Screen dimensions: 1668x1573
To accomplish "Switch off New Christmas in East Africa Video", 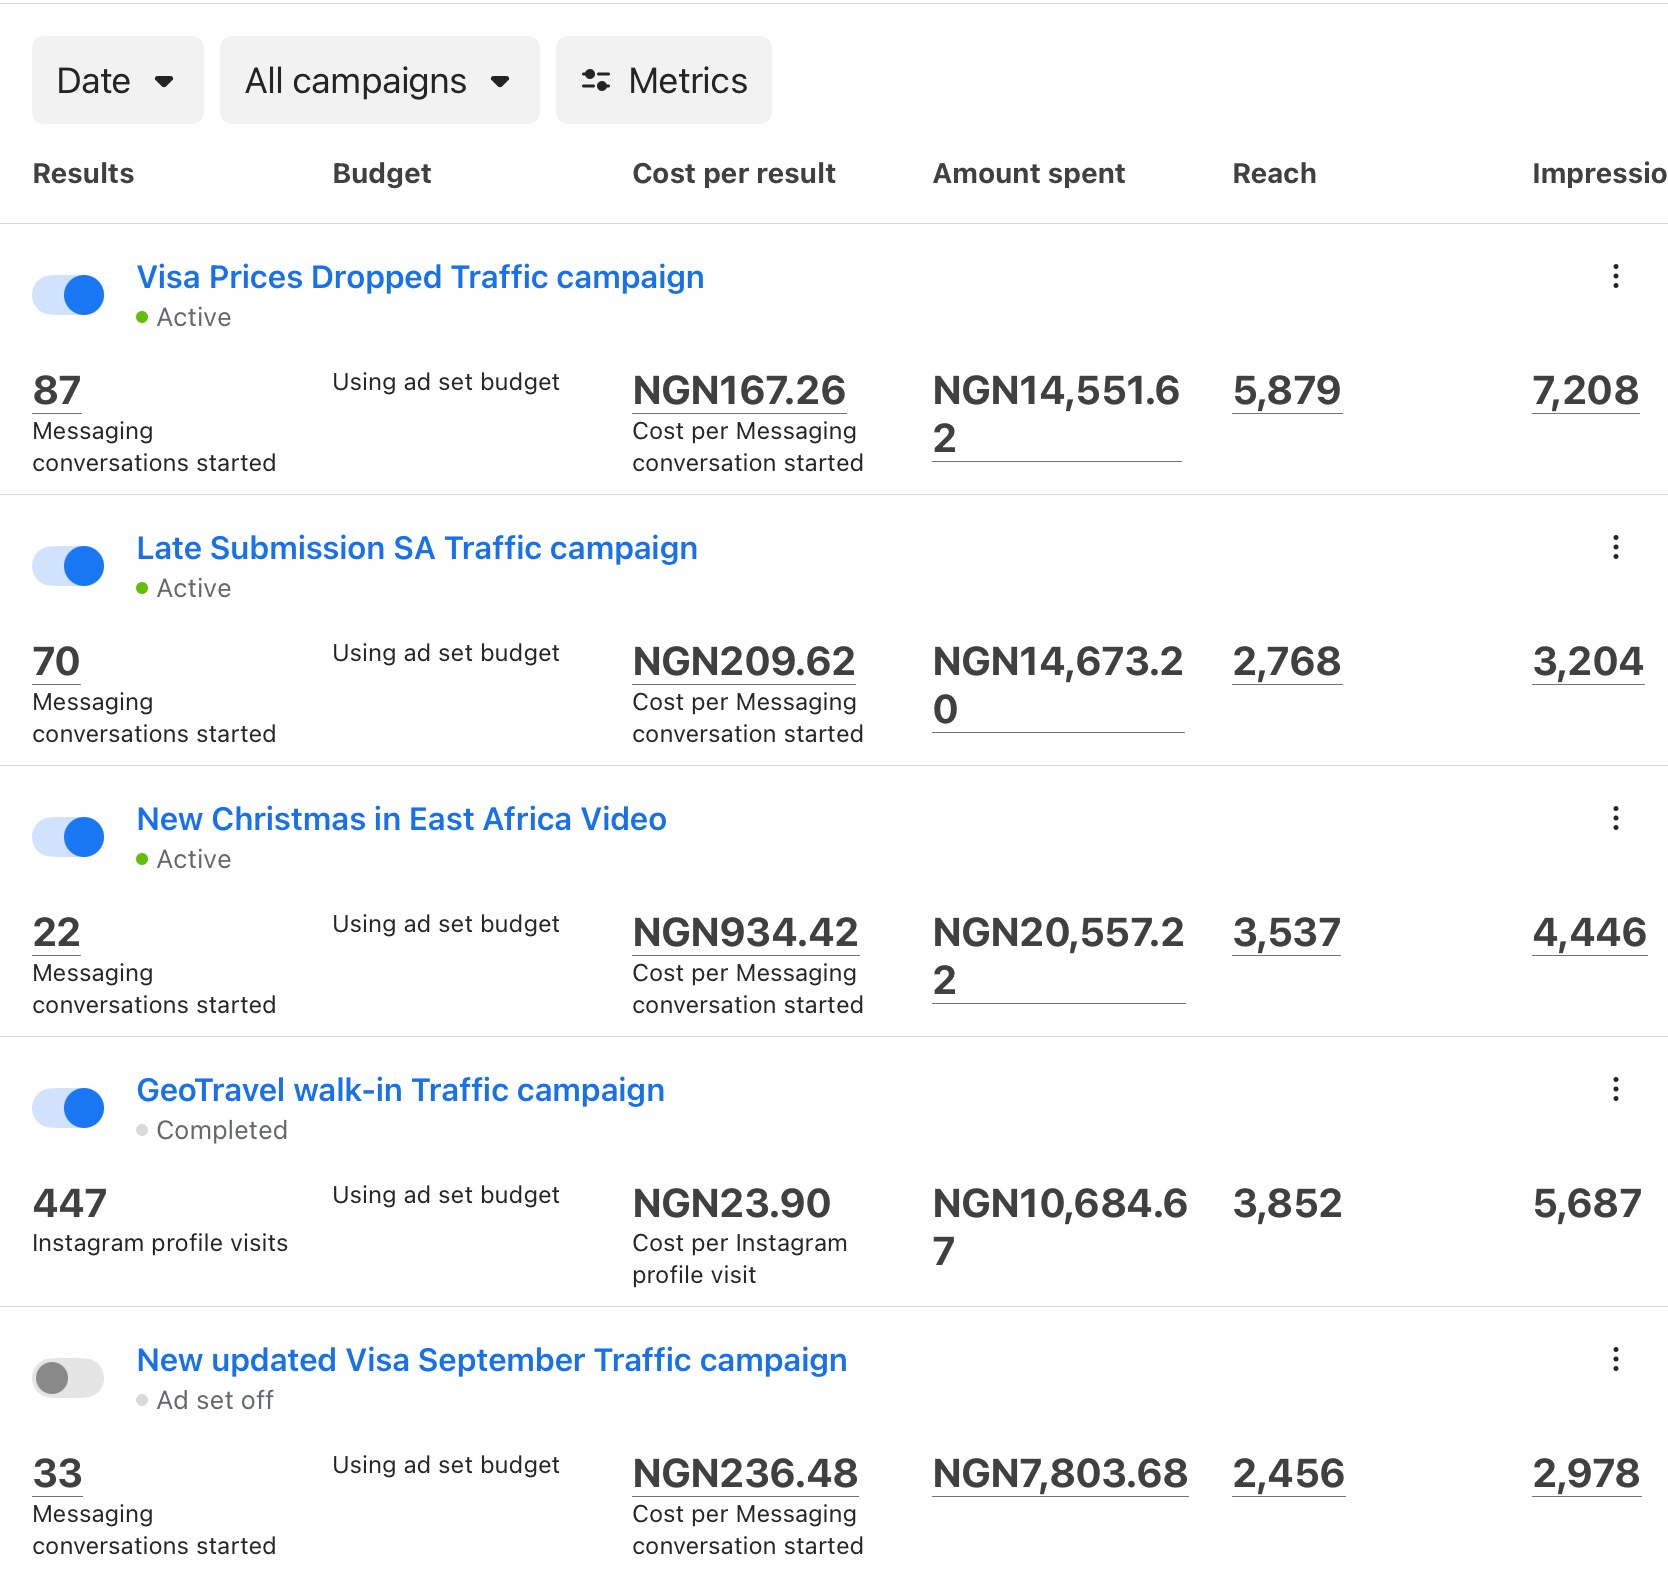I will (x=68, y=837).
